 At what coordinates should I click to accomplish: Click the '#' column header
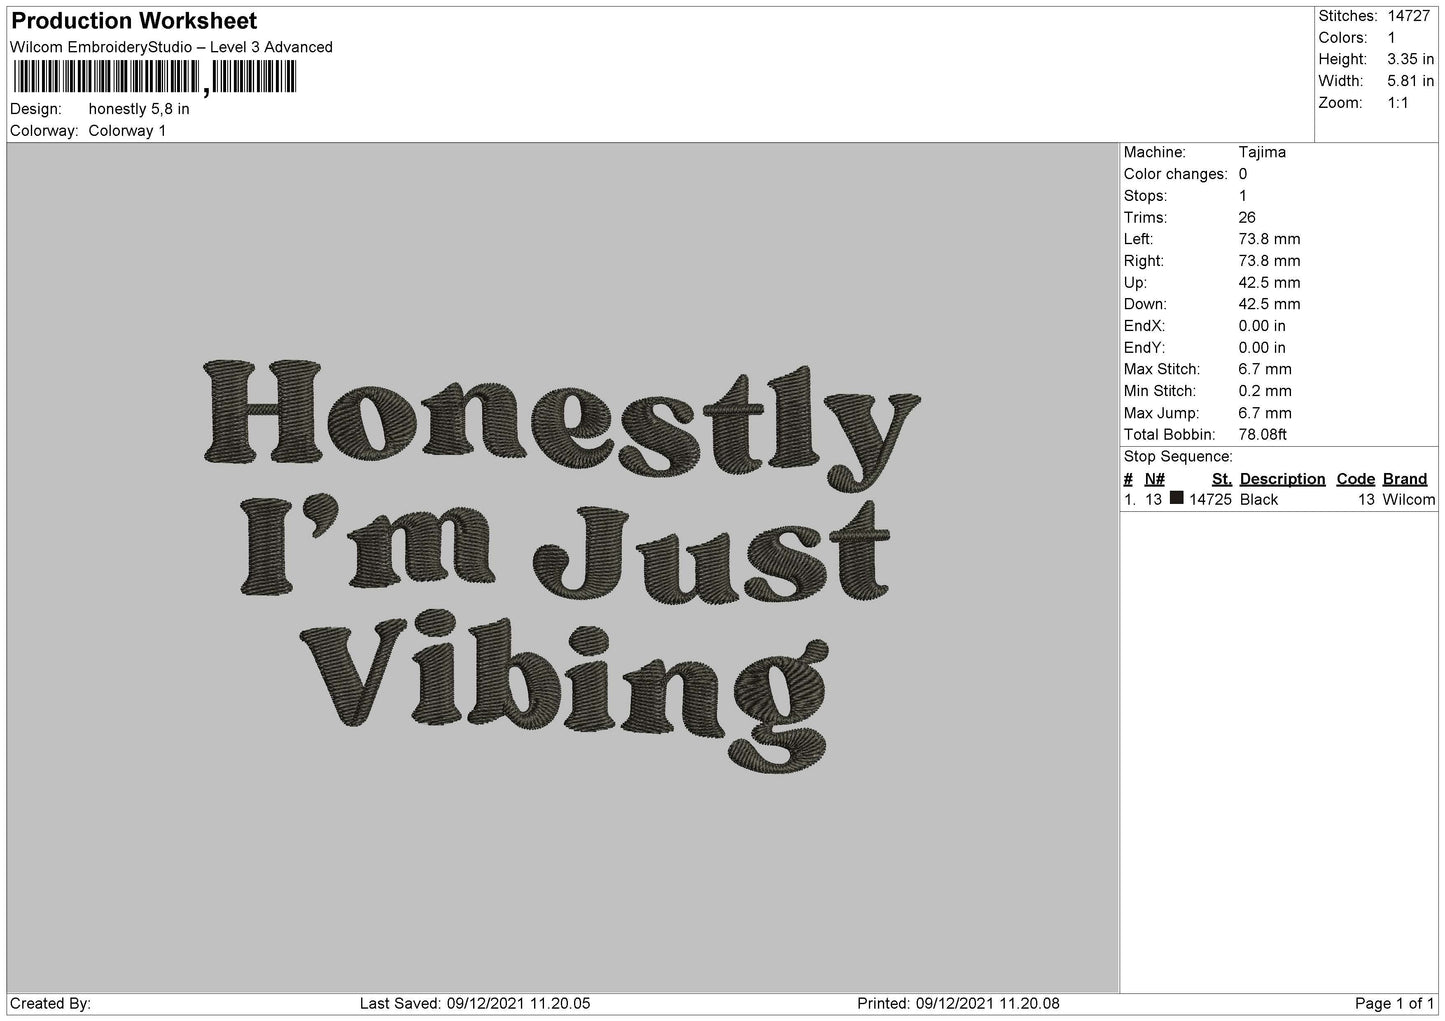coord(1128,479)
